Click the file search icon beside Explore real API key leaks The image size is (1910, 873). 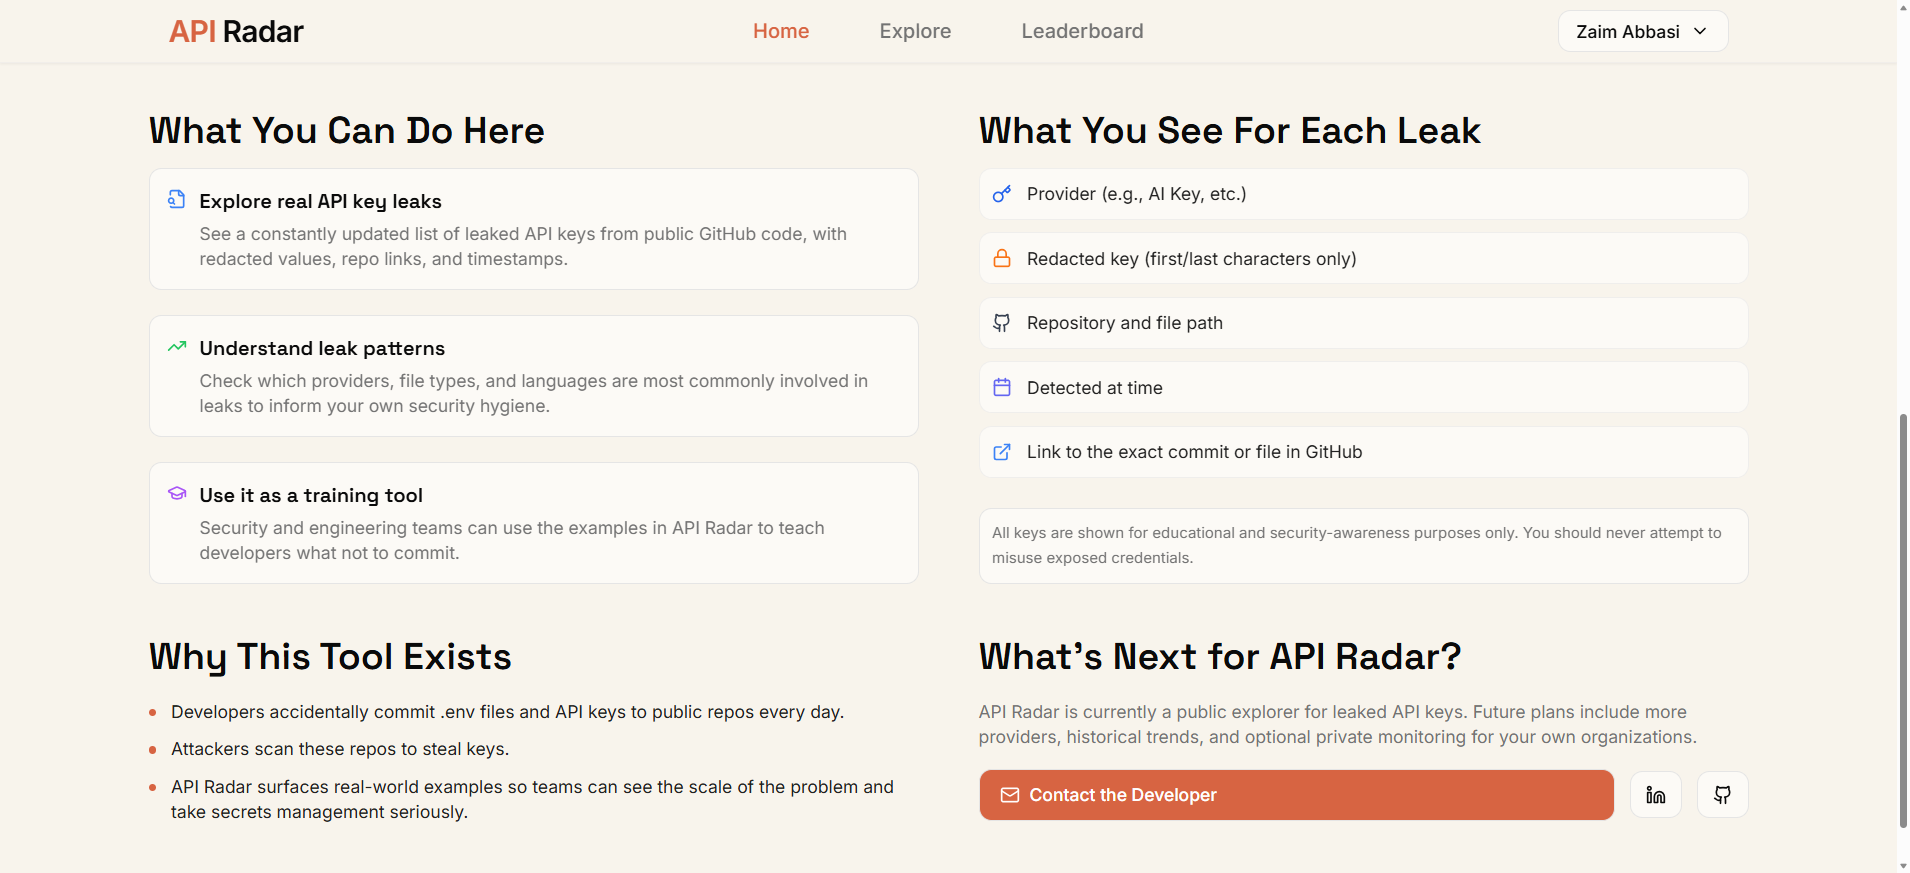[x=177, y=200]
